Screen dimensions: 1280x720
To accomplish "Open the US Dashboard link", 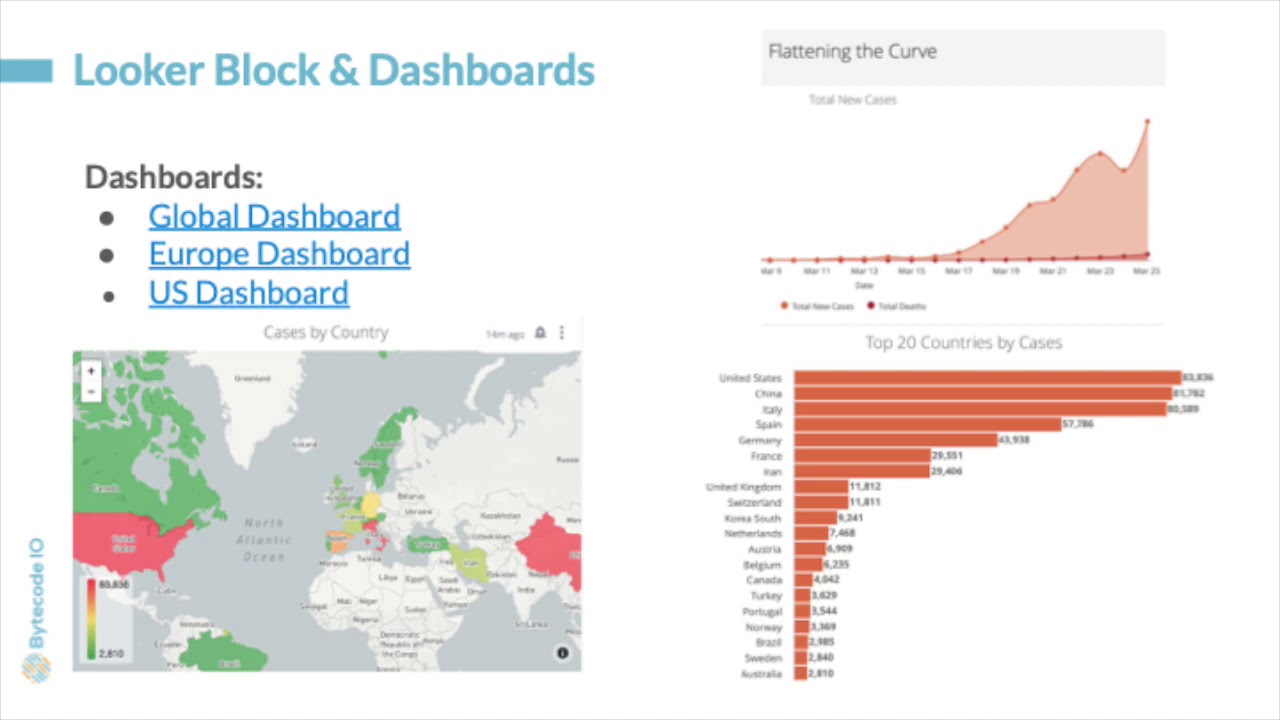I will click(248, 292).
